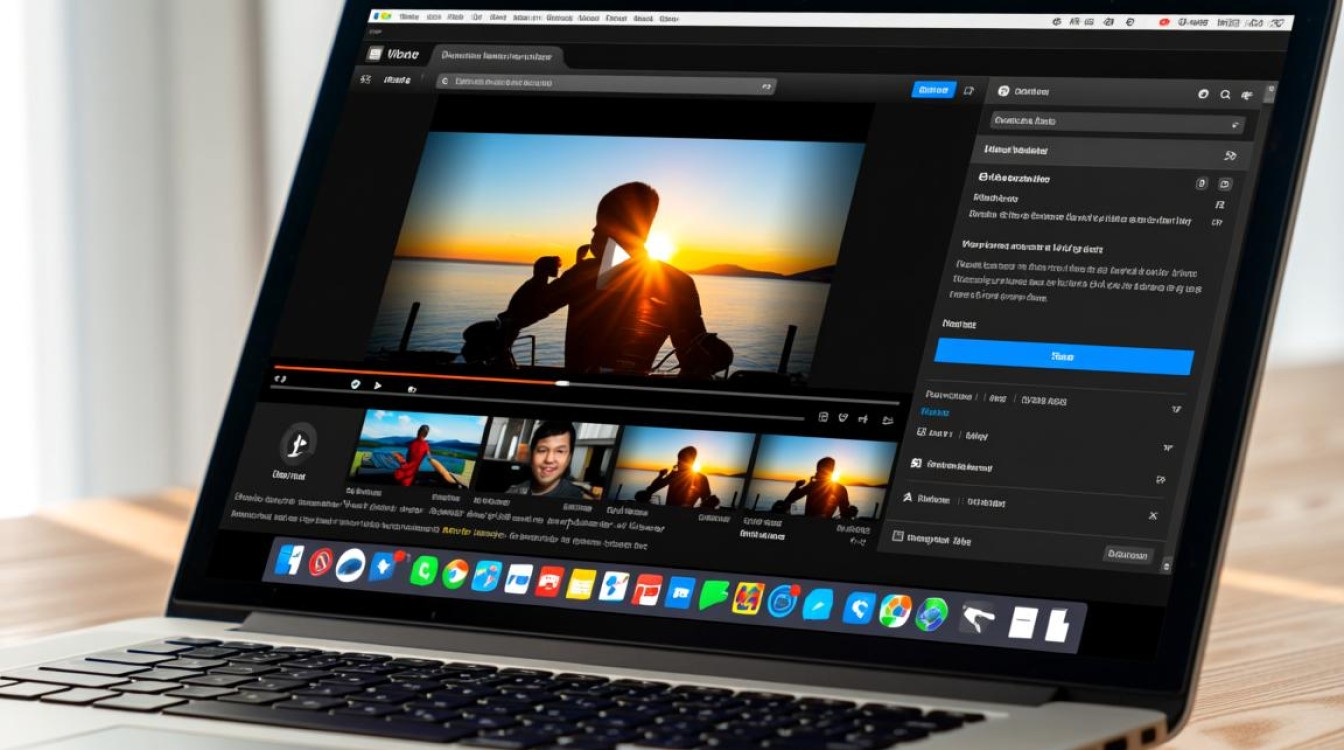Click the play triangle over the video preview
This screenshot has height=750, width=1344.
(613, 259)
